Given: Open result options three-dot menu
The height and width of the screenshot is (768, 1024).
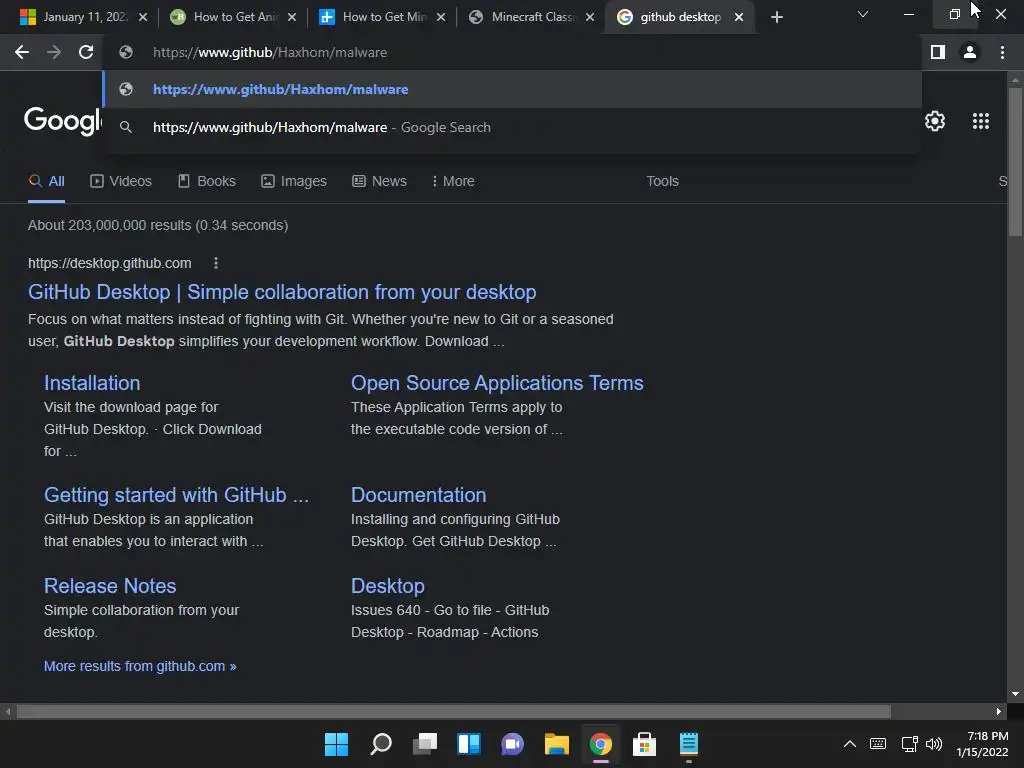Looking at the screenshot, I should click(x=216, y=263).
